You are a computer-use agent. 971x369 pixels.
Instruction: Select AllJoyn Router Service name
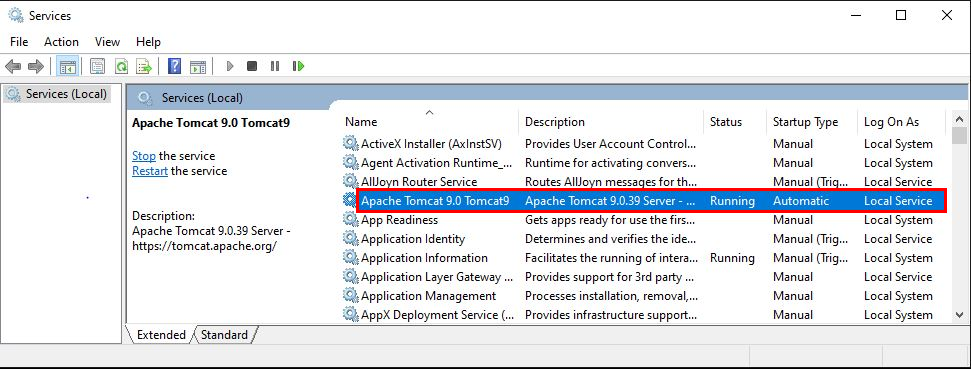point(419,181)
